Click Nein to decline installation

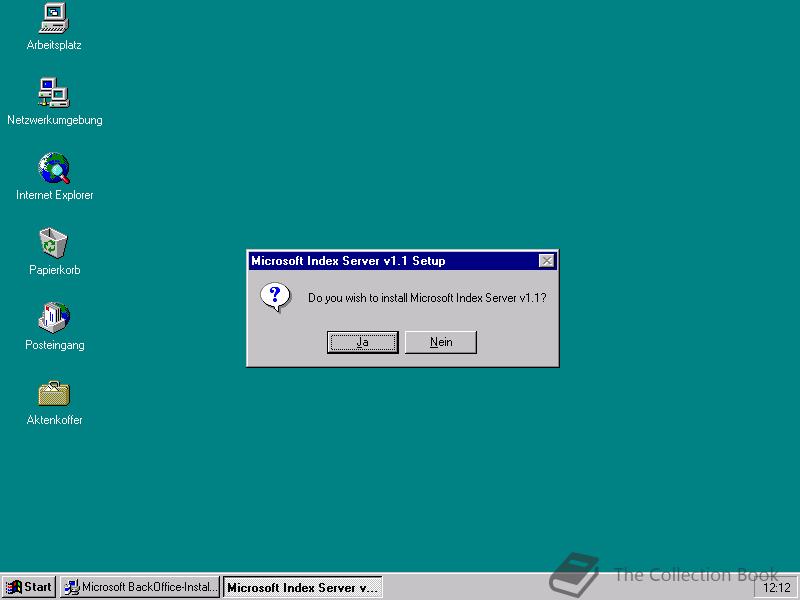click(x=441, y=342)
